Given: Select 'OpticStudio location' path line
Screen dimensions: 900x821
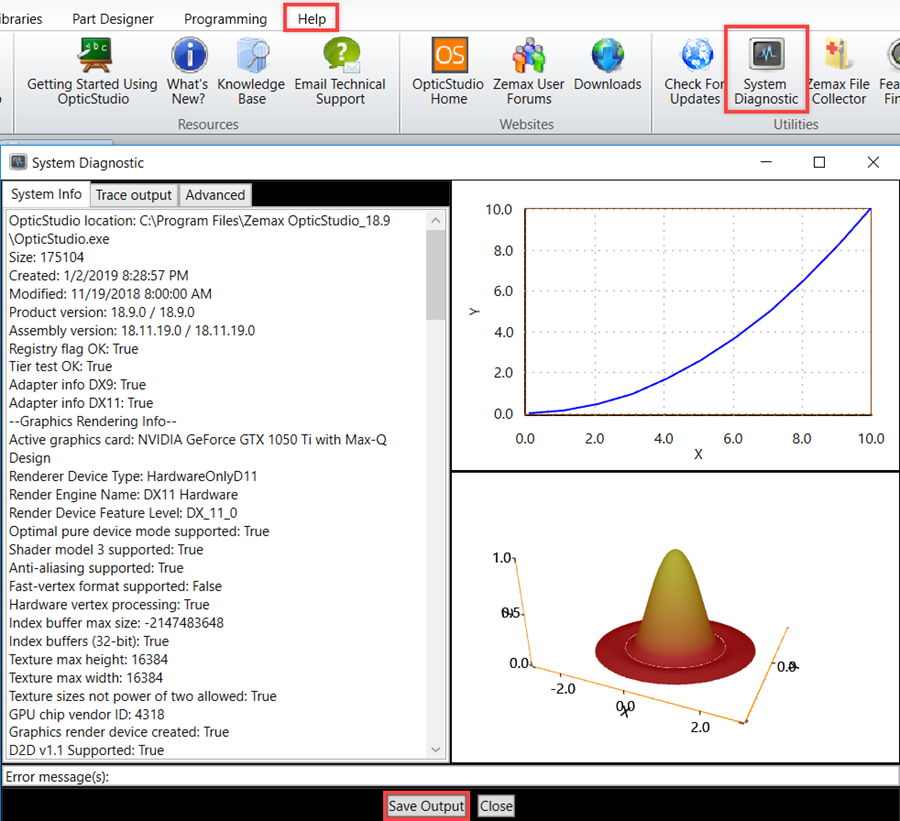Looking at the screenshot, I should (200, 230).
